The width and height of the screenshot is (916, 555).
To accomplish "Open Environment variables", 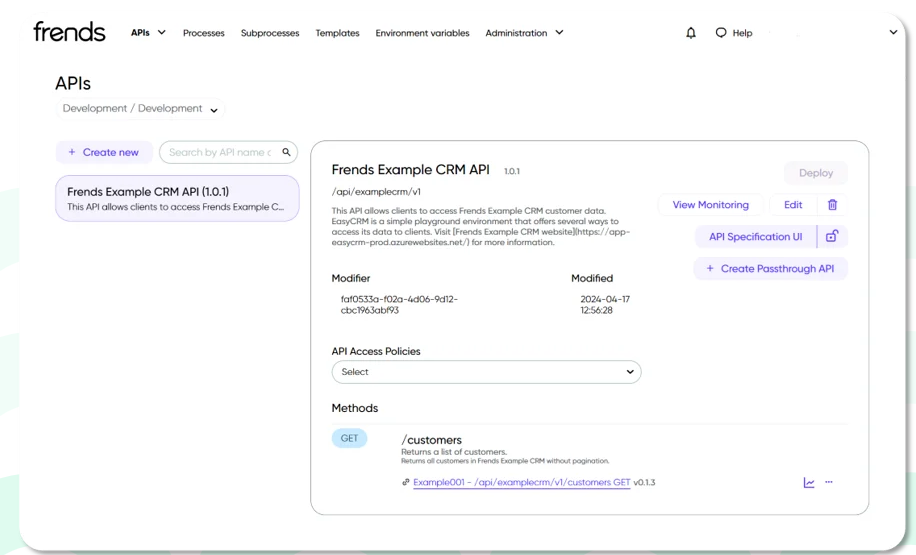I will (422, 33).
